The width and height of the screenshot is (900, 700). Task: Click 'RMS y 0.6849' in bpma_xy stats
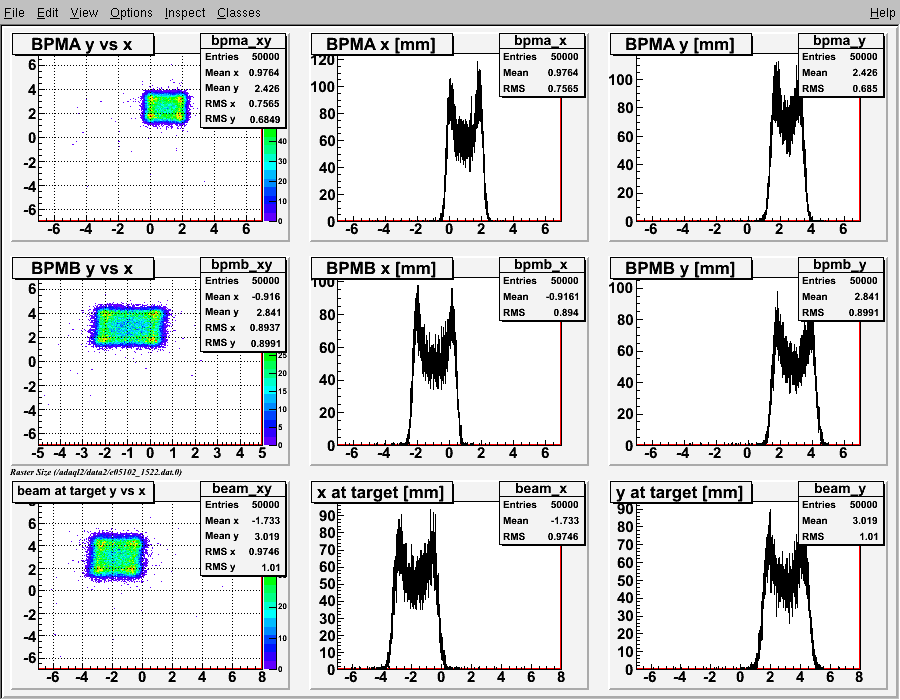pos(242,119)
